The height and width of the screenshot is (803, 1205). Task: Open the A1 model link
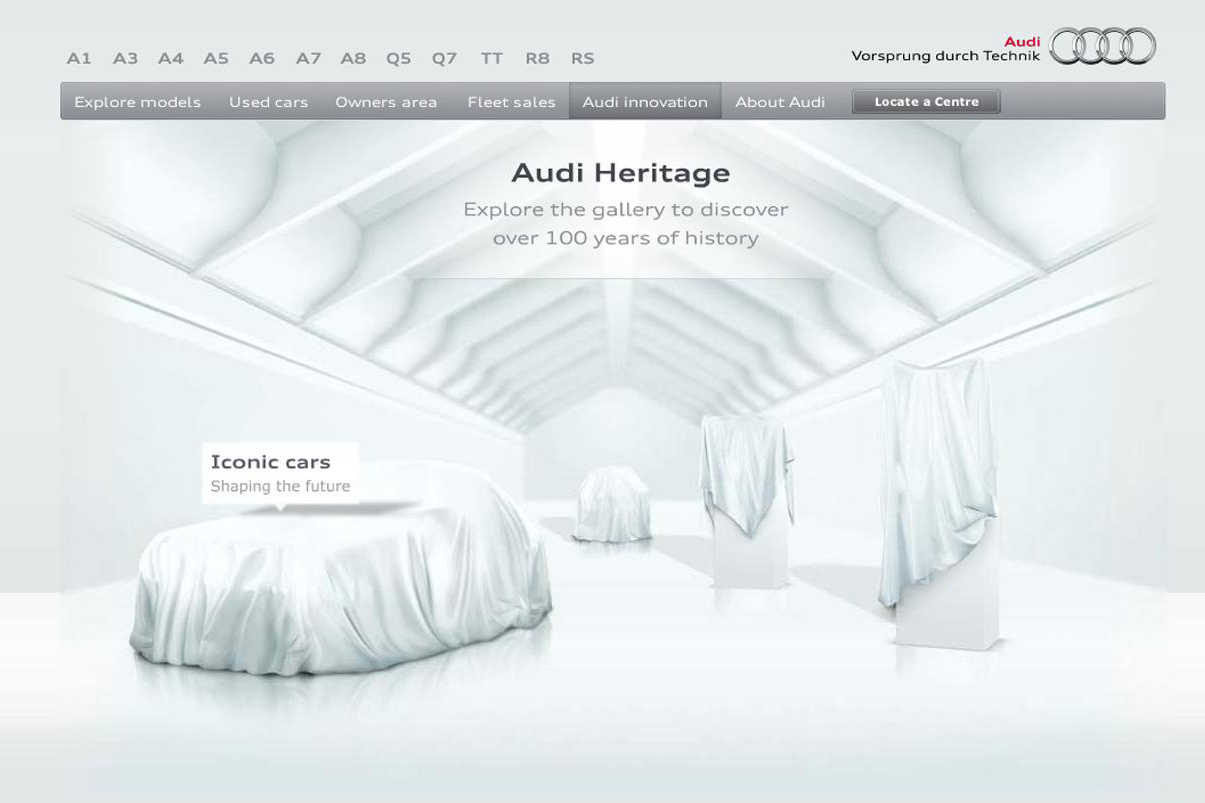tap(79, 58)
